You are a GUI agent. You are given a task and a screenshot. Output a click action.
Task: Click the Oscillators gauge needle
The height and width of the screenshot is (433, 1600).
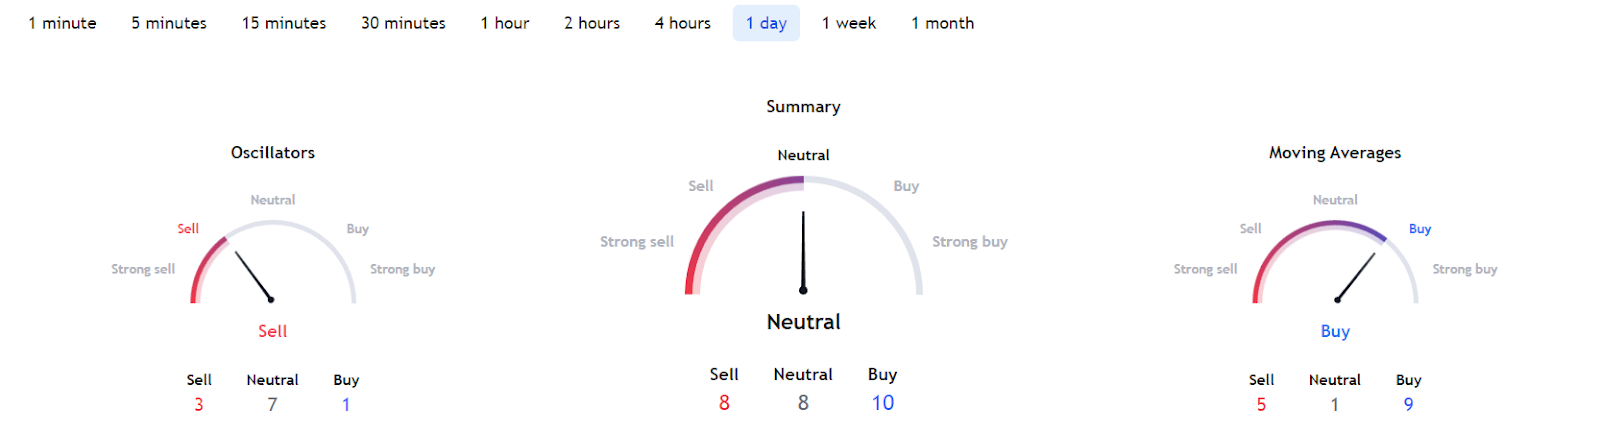254,276
